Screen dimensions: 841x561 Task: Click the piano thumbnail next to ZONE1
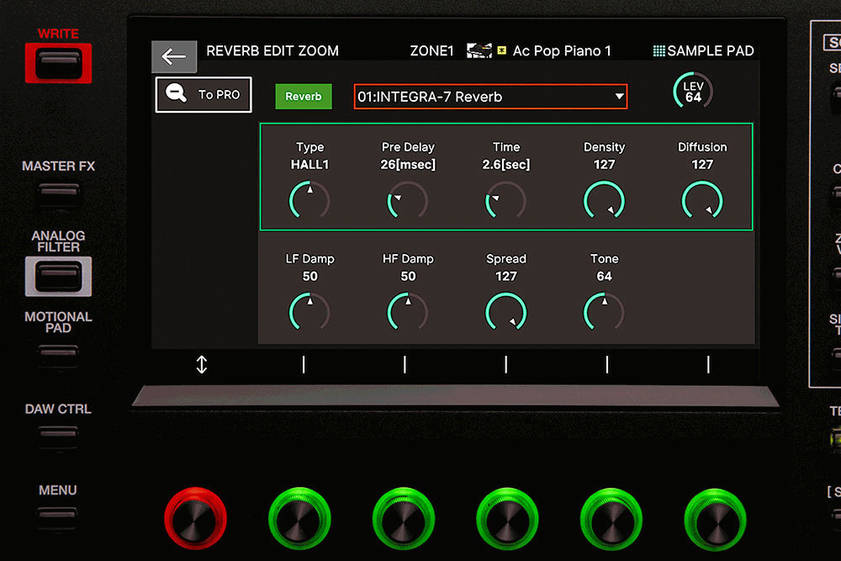pyautogui.click(x=479, y=51)
